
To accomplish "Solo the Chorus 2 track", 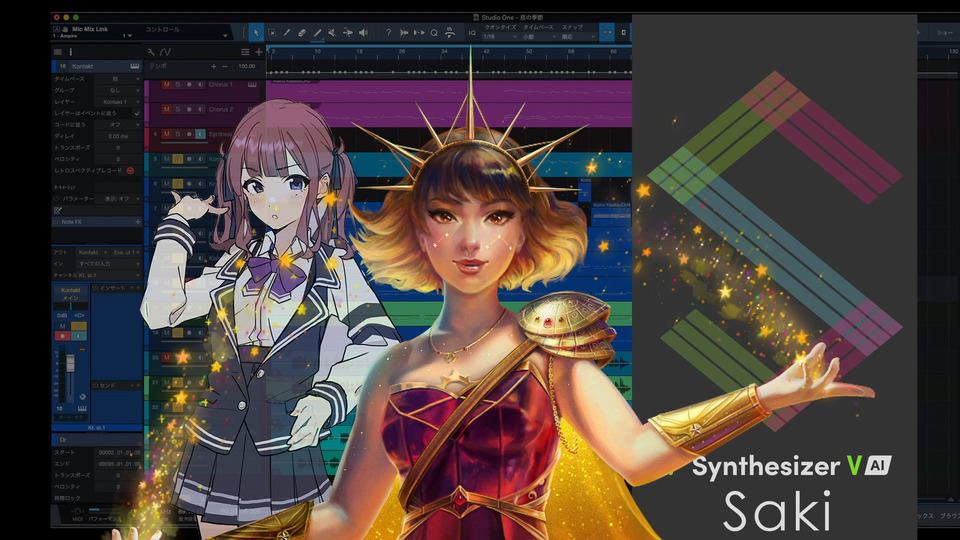I will pos(178,109).
